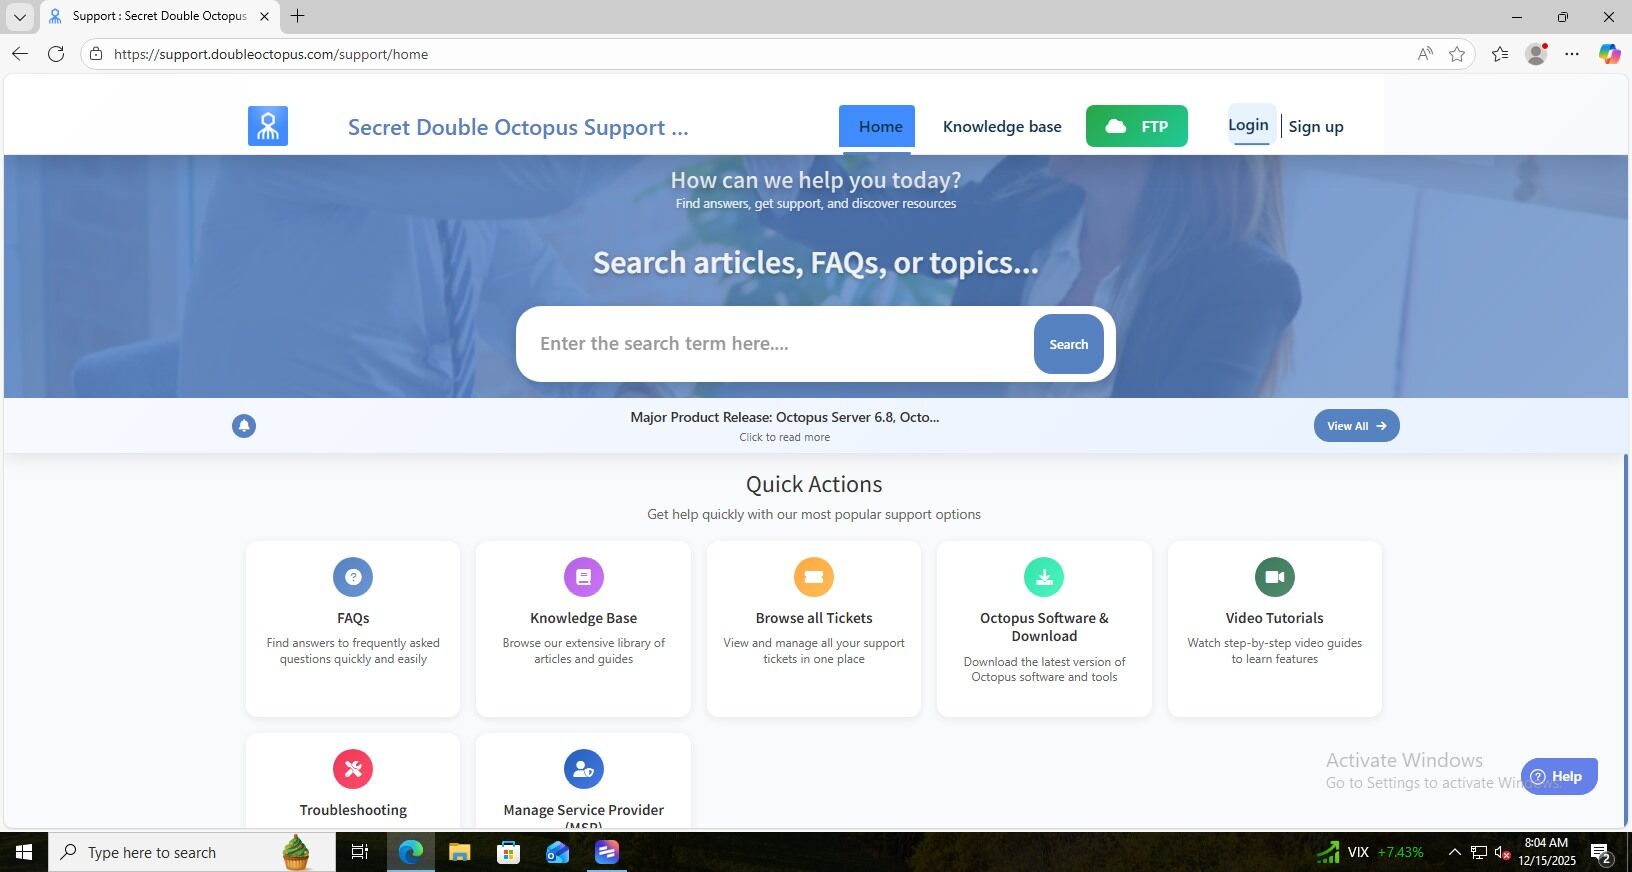Open the Knowledge Base card title
This screenshot has height=872, width=1632.
click(x=584, y=618)
